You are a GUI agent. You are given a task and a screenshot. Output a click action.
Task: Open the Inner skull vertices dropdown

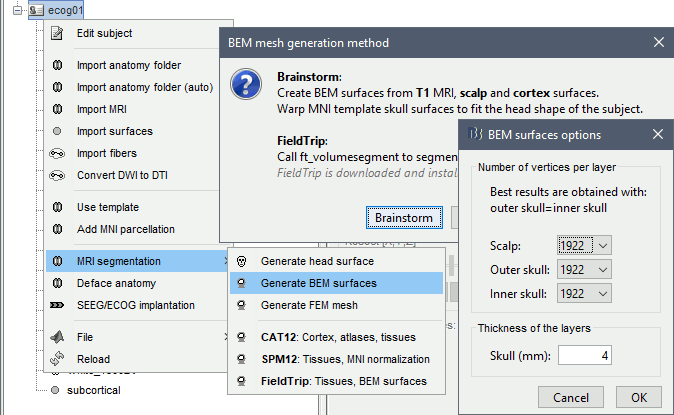click(x=584, y=292)
